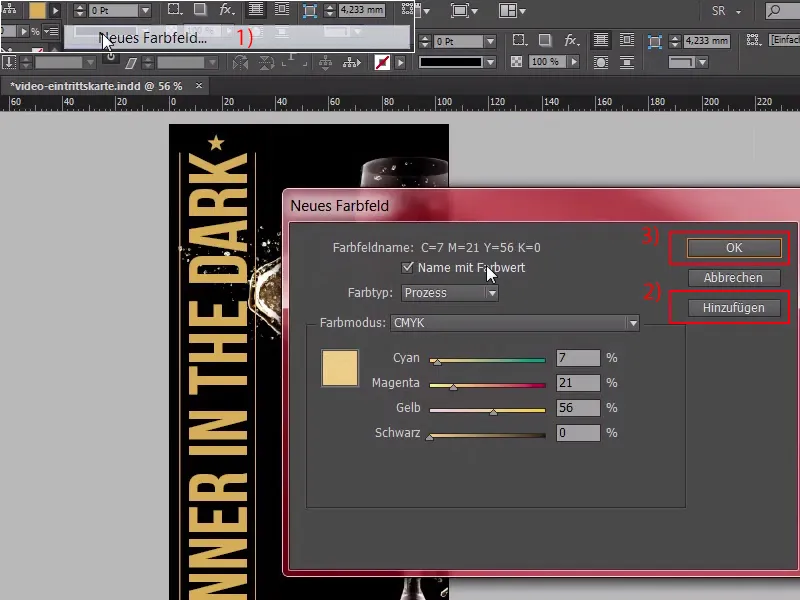Click the 100 % opacity field
This screenshot has height=600, width=800.
click(x=547, y=62)
